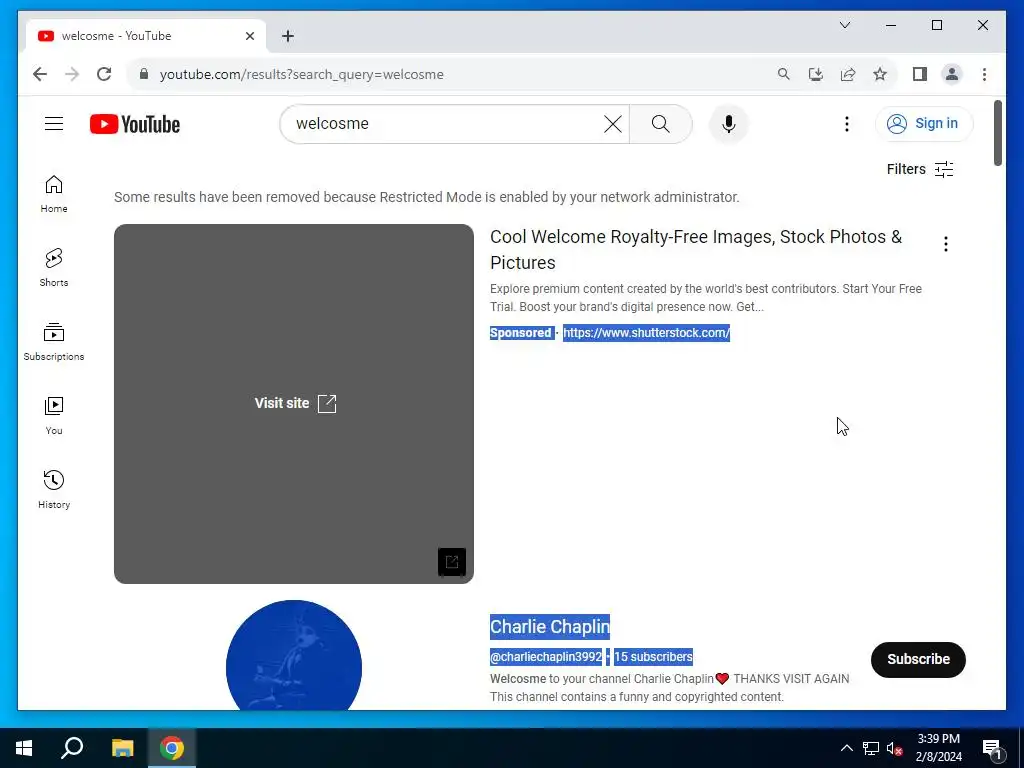
Task: Close the welcosme - YouTube tab
Action: [x=249, y=36]
